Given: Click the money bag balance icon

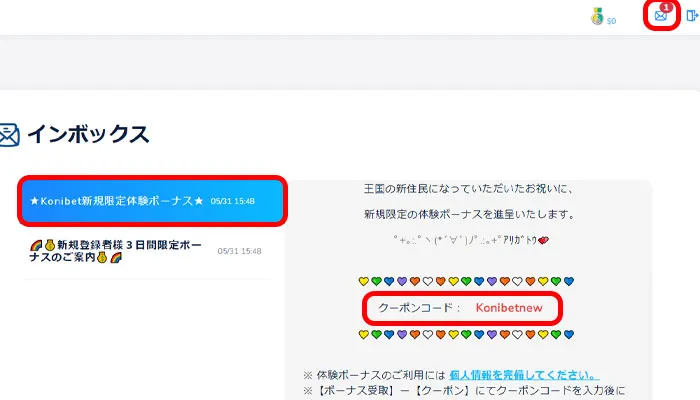Looking at the screenshot, I should [597, 17].
